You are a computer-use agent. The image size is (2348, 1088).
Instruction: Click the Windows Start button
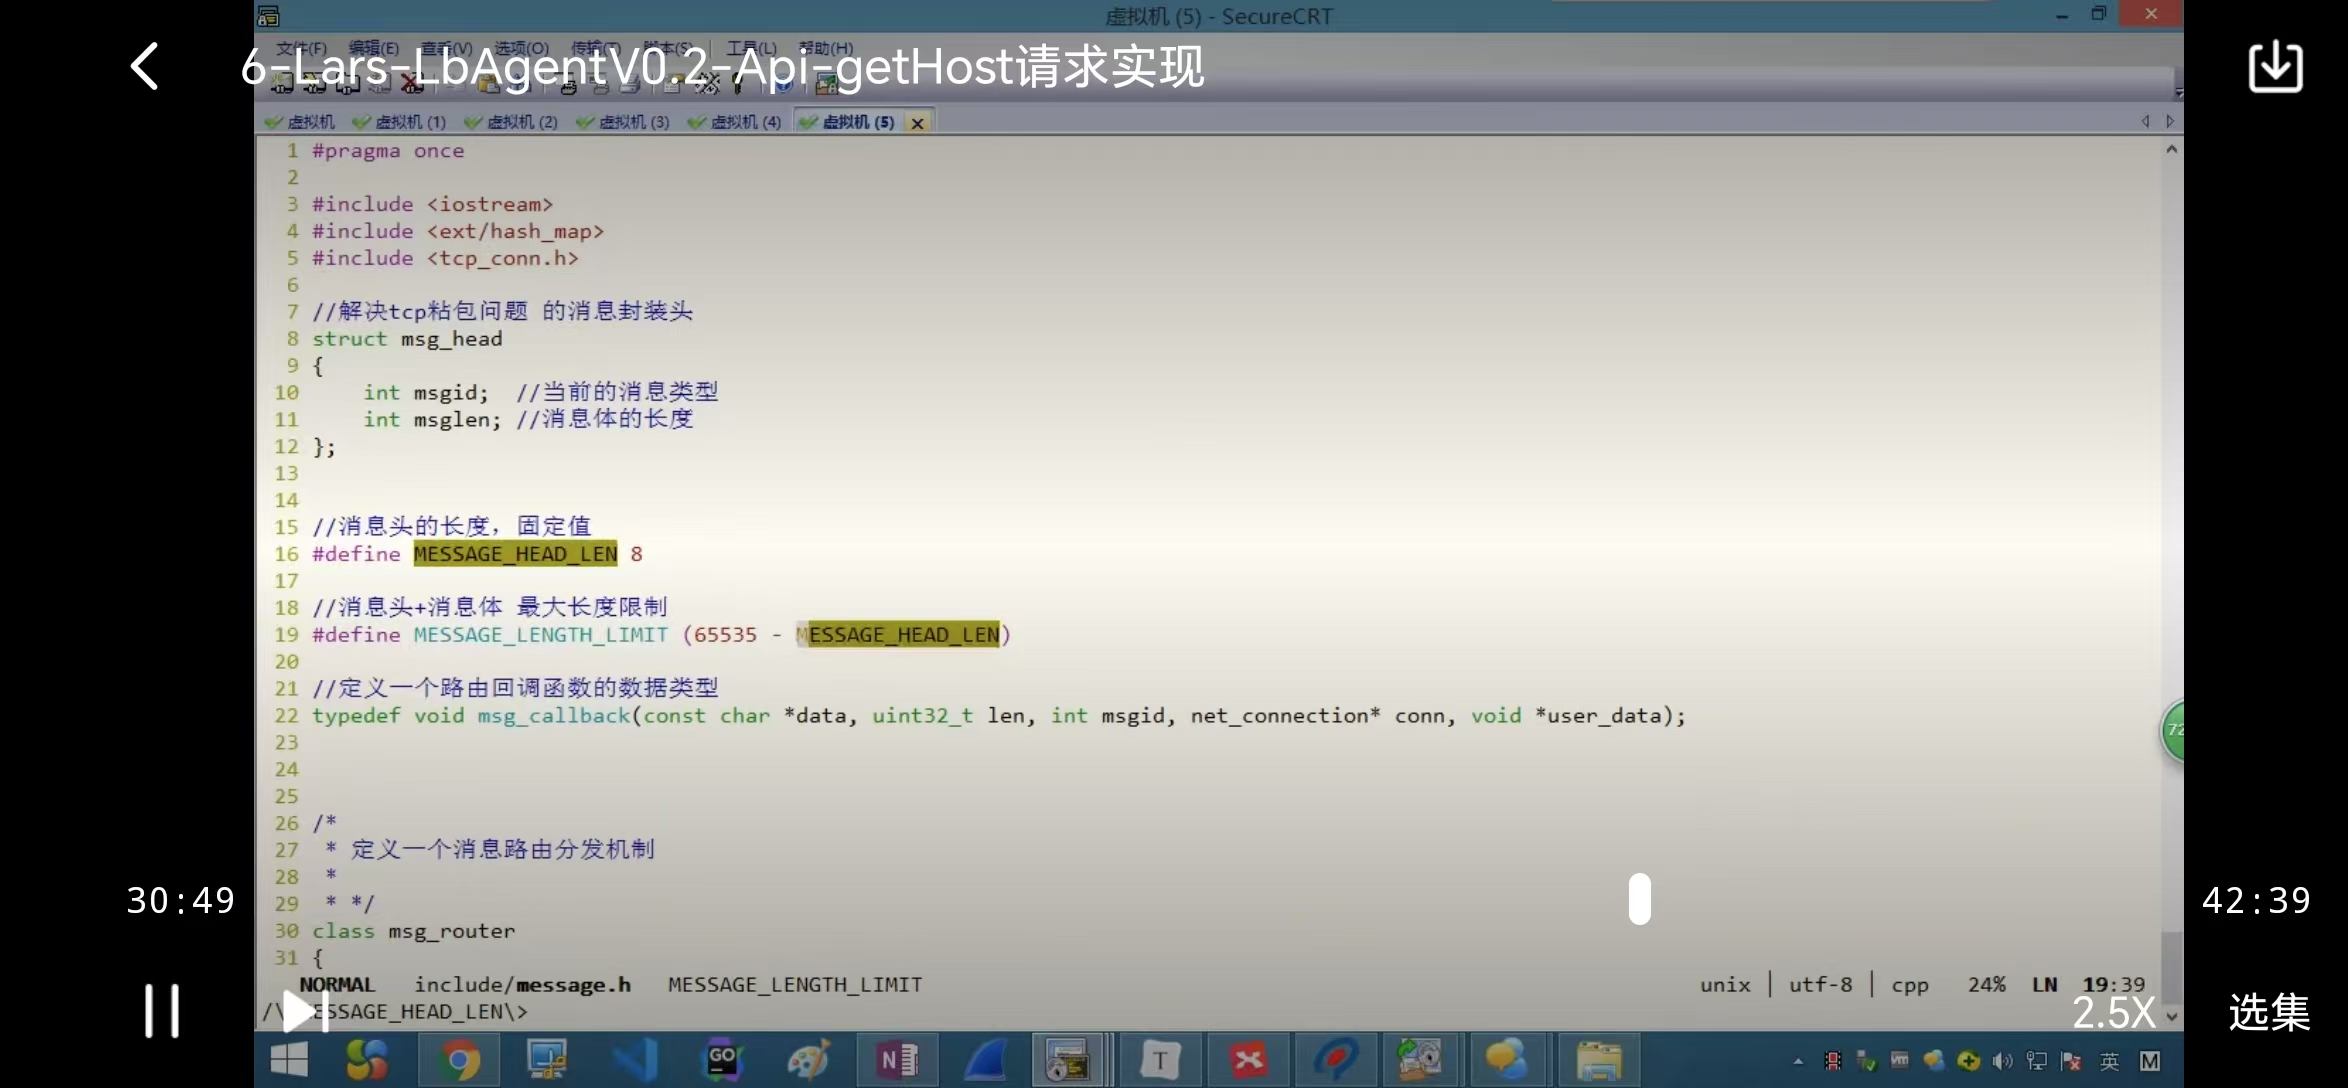(x=289, y=1060)
